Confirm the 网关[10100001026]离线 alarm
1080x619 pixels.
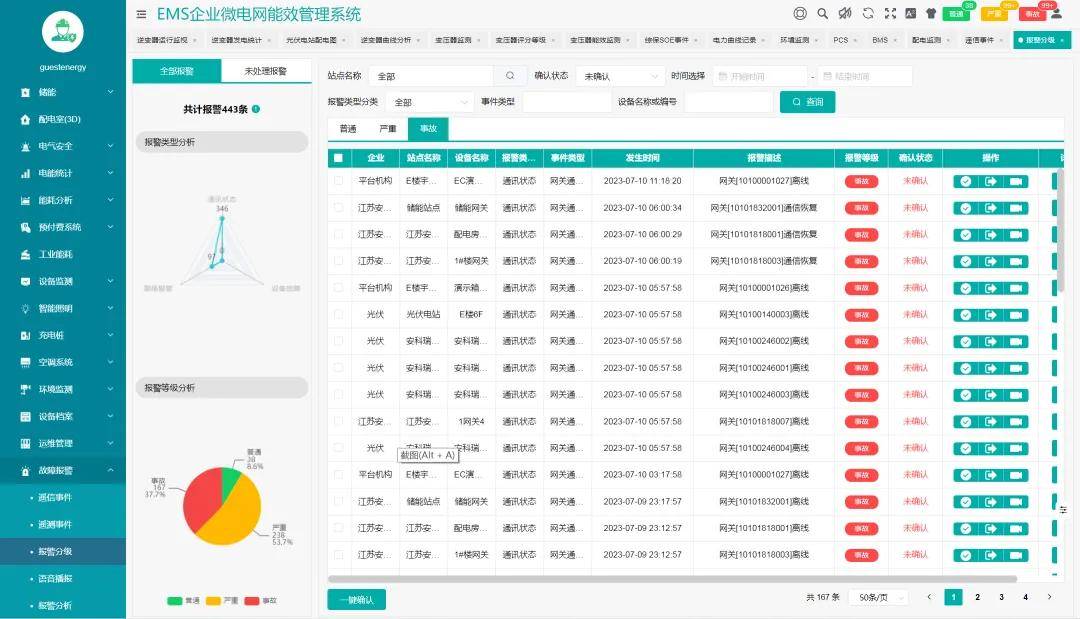(966, 288)
